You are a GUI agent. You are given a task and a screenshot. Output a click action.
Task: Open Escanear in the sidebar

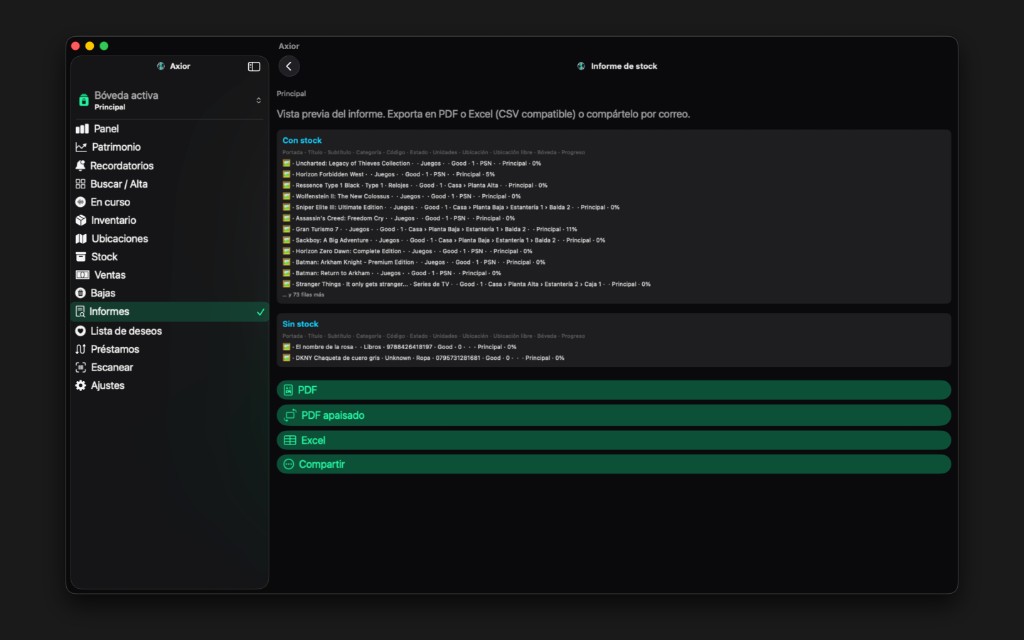(170, 367)
